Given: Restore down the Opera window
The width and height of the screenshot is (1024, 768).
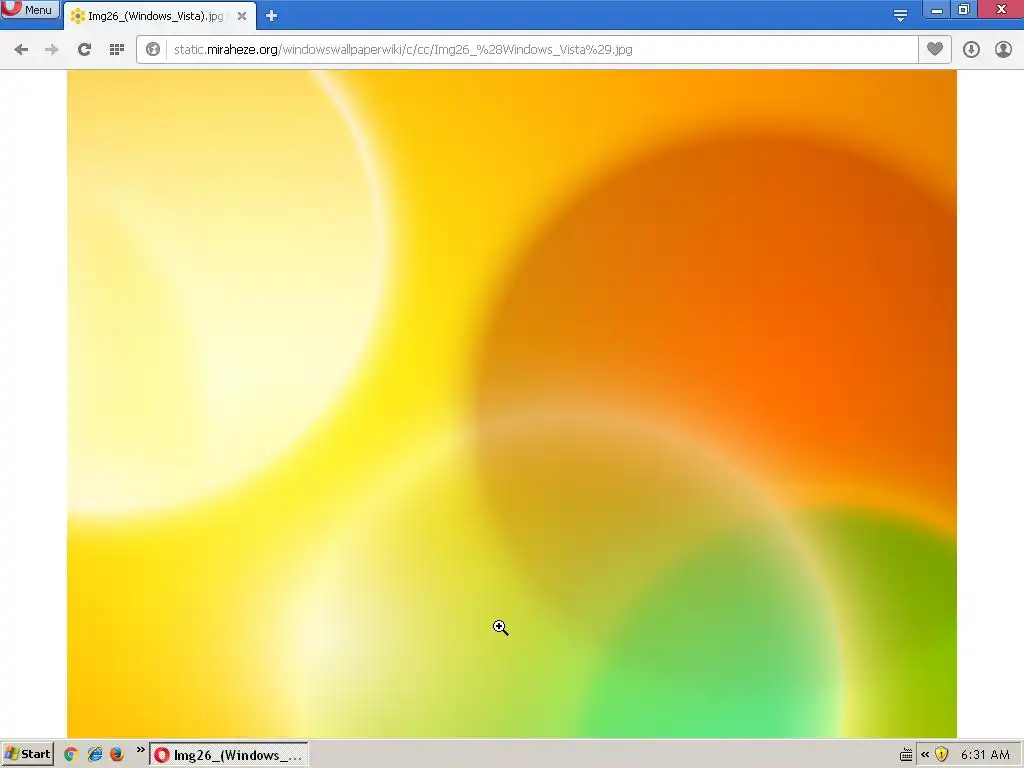Looking at the screenshot, I should tap(964, 10).
